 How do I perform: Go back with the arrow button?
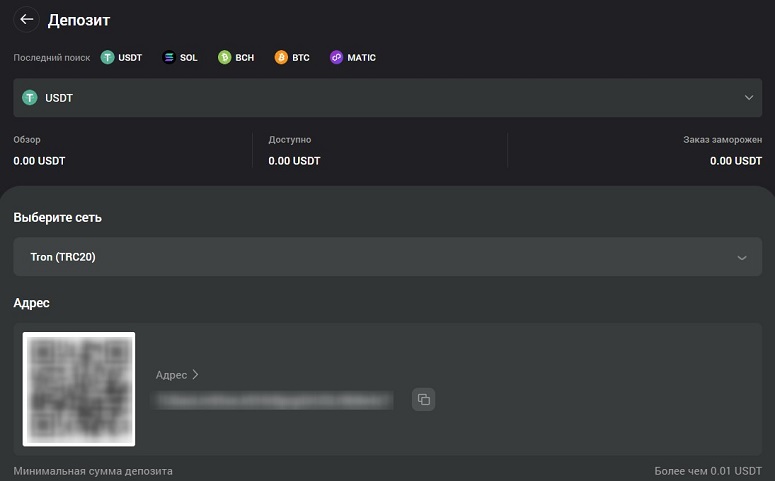click(26, 20)
